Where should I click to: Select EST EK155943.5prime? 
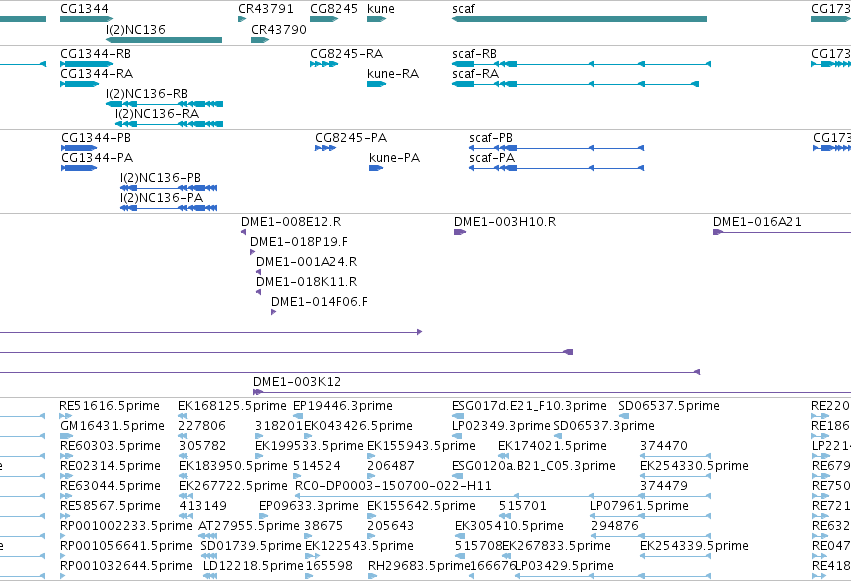[372, 456]
